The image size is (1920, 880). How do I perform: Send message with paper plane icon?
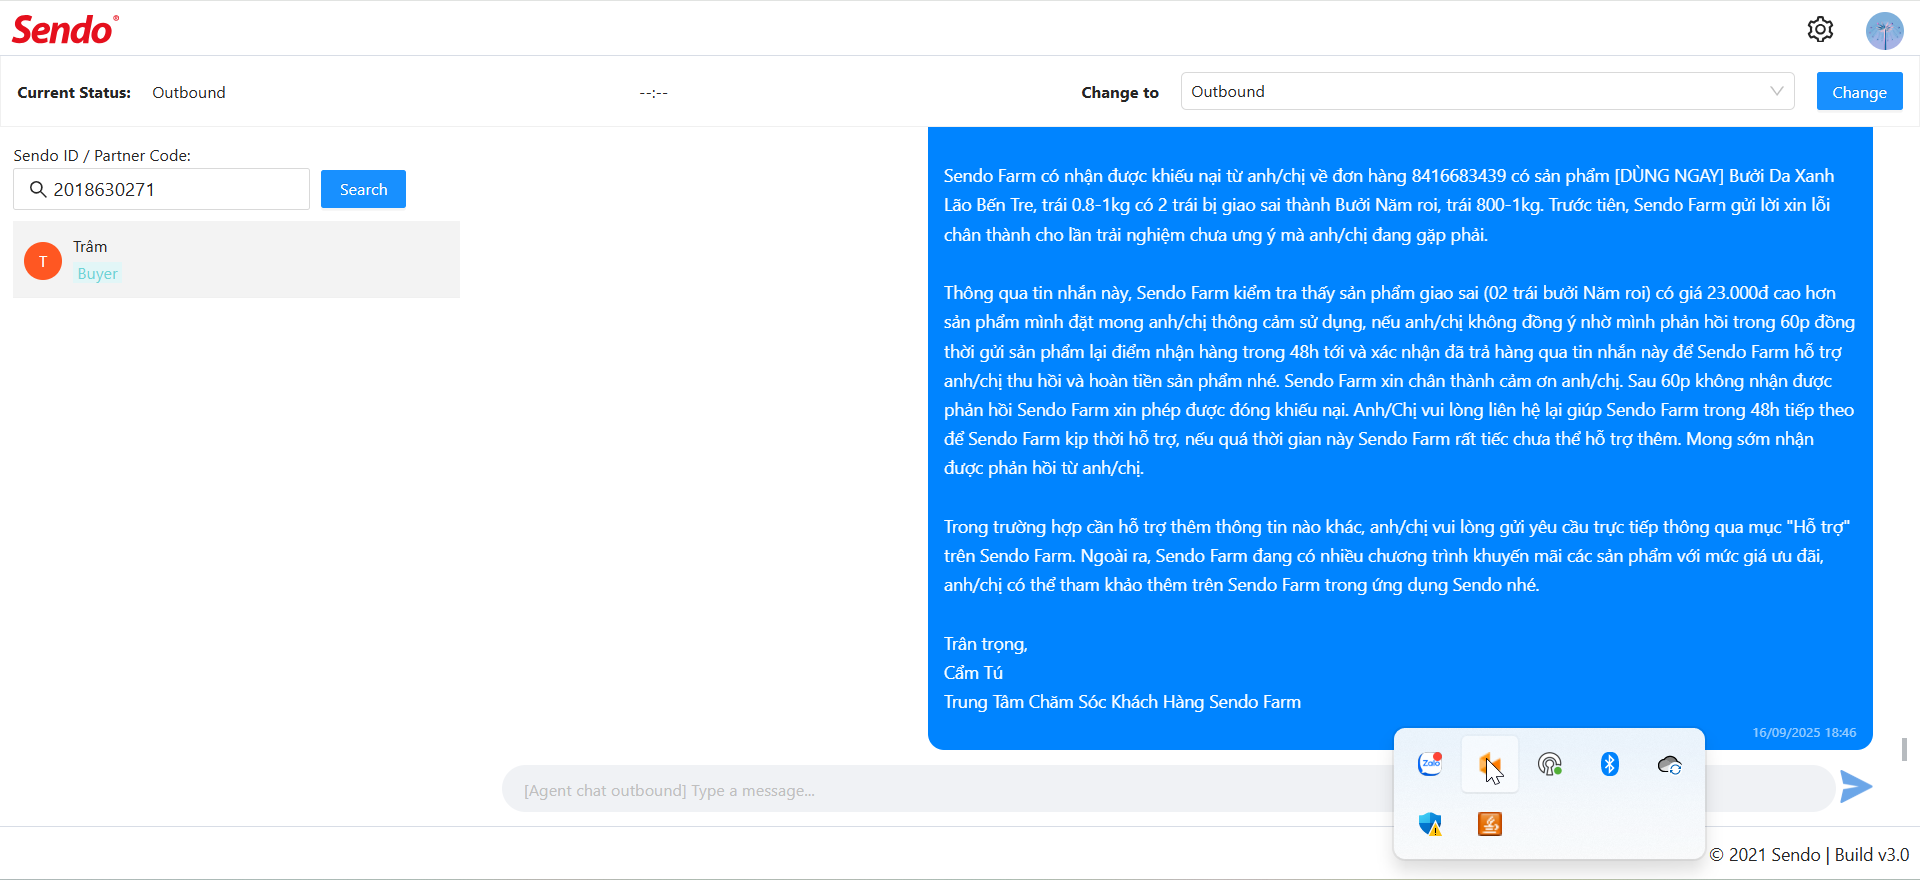click(x=1856, y=787)
